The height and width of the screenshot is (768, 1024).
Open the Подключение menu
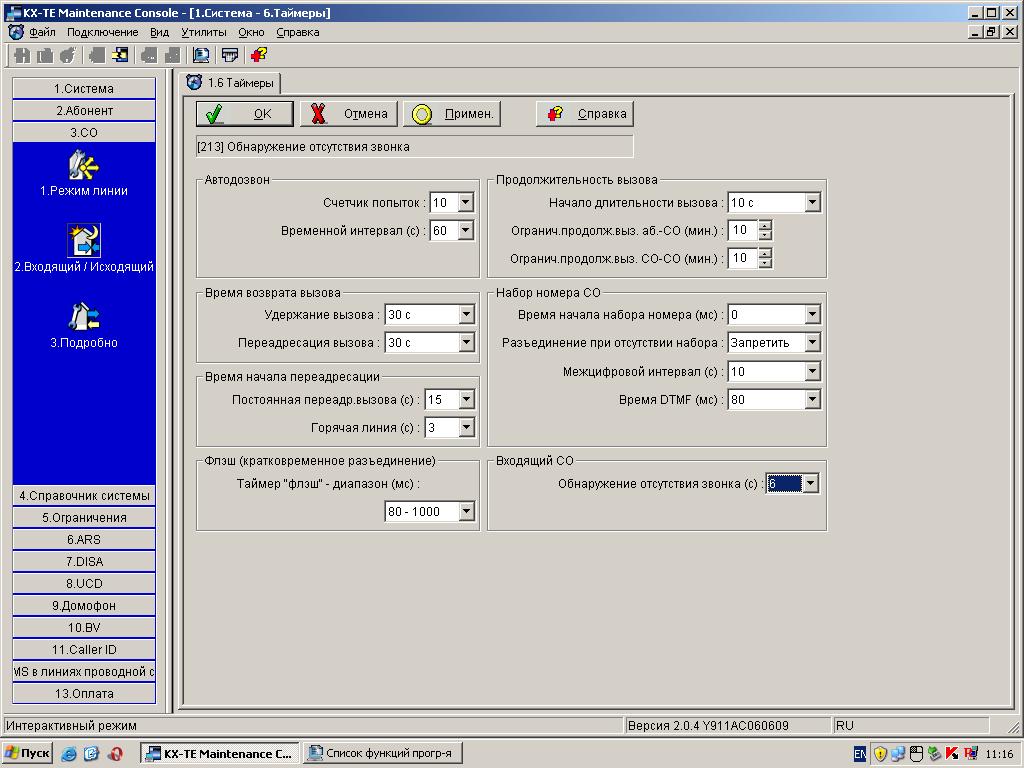click(x=103, y=32)
